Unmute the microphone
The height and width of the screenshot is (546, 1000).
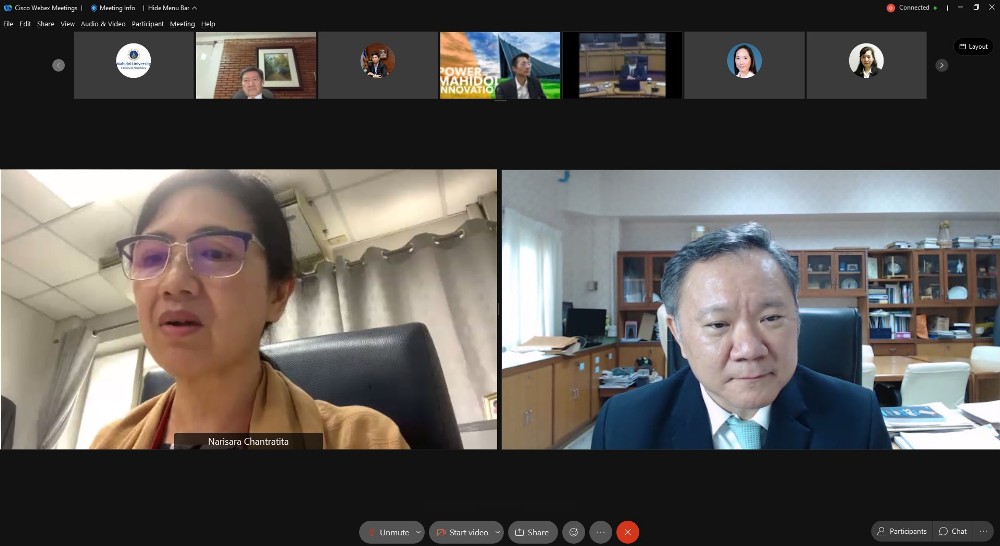[387, 532]
